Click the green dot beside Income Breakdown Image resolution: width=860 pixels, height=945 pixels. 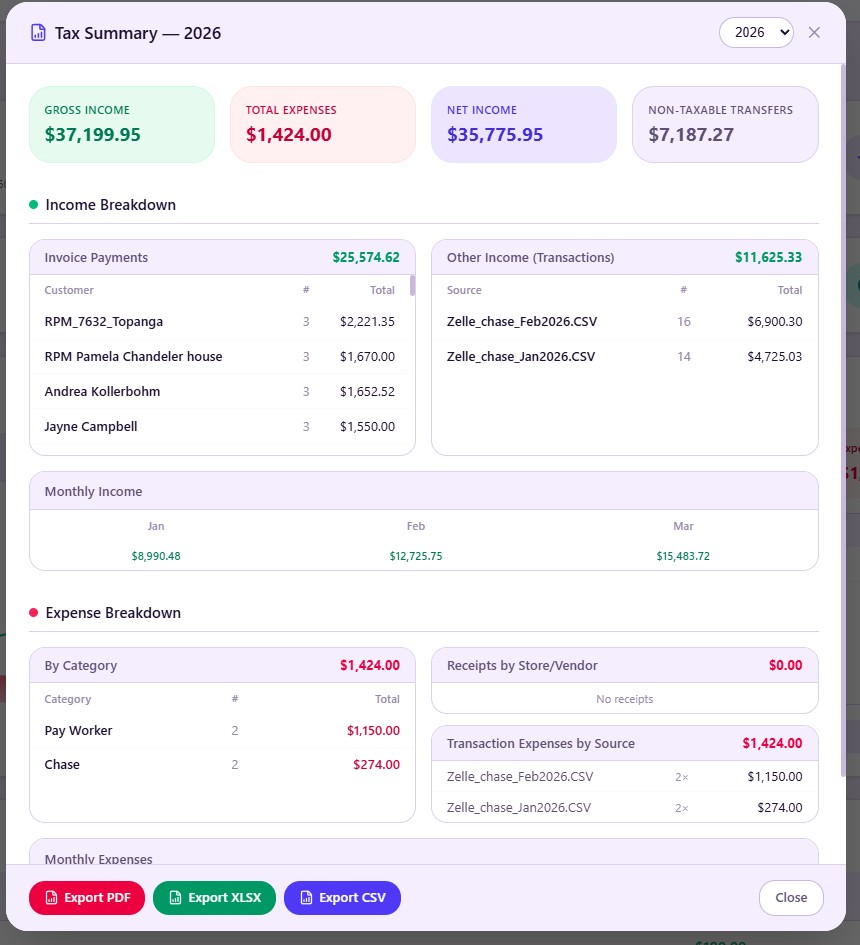point(31,204)
